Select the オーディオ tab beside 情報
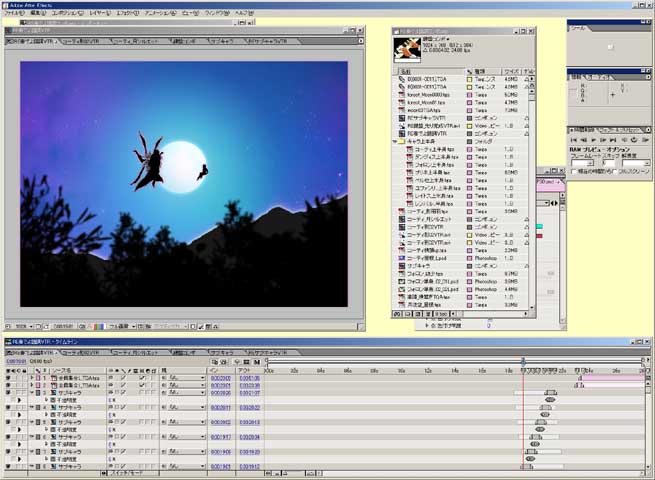 tap(599, 77)
